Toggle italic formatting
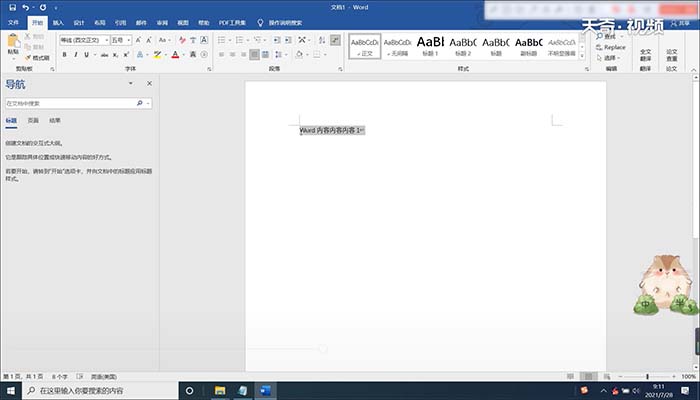Viewport: 700px width, 400px height. [x=75, y=54]
